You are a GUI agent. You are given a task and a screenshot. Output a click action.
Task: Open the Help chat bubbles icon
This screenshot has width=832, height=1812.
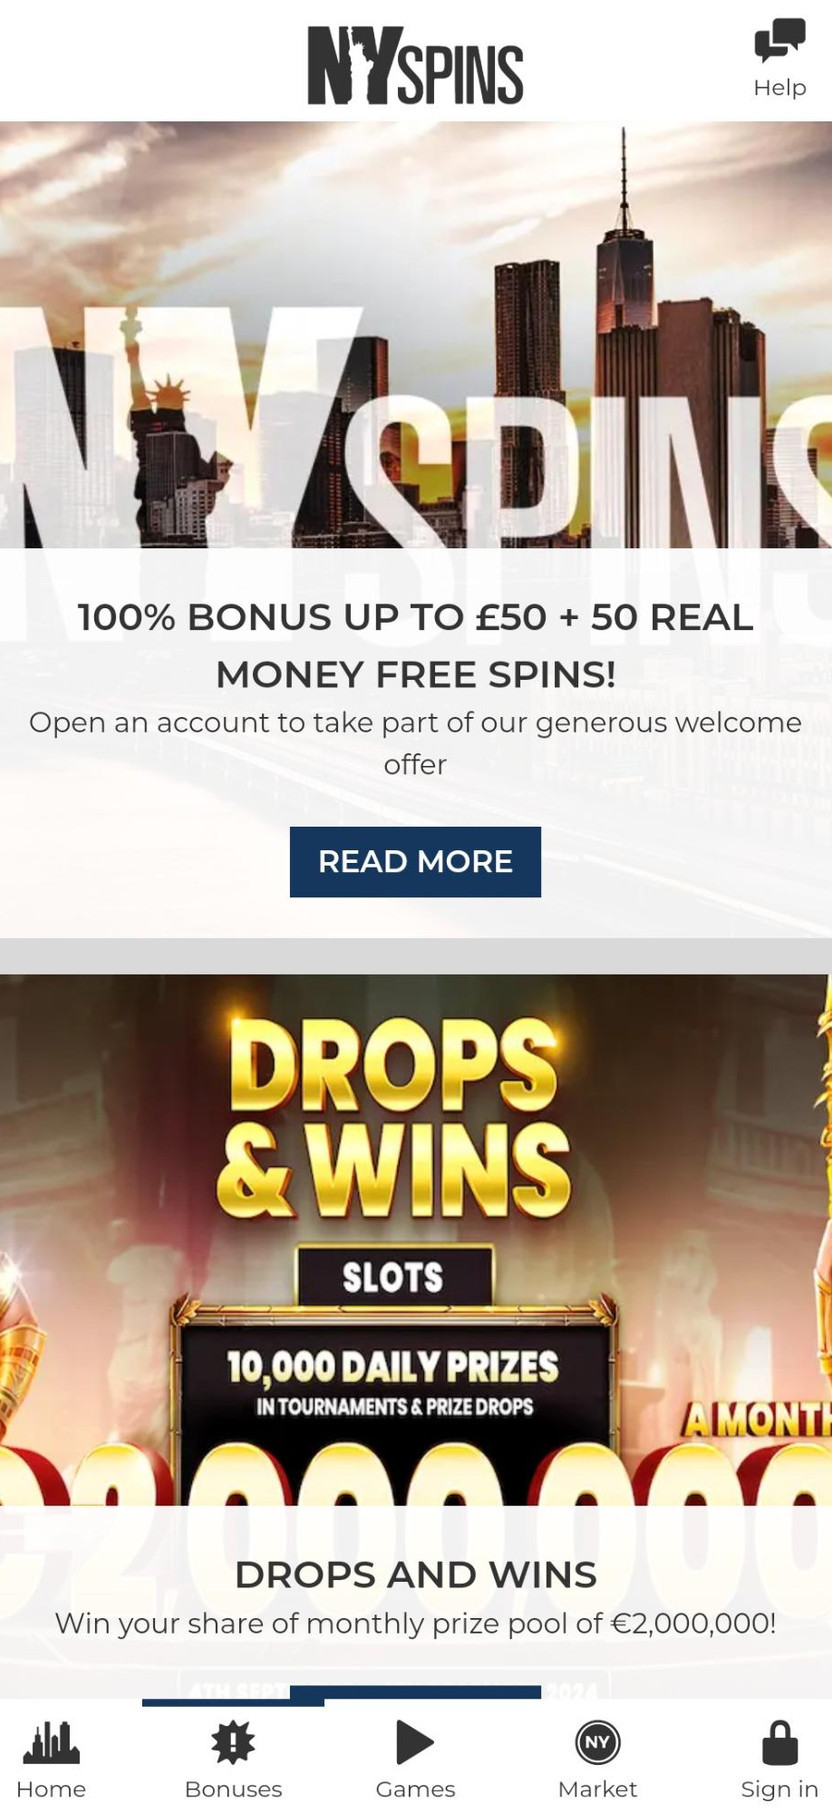pyautogui.click(x=779, y=41)
